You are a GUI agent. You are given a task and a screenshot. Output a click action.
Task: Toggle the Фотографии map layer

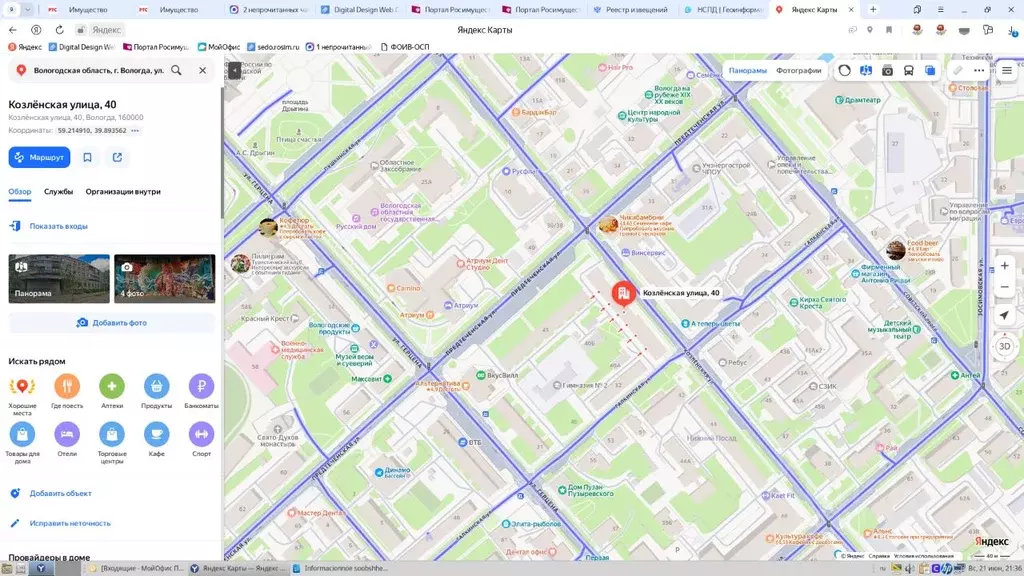(798, 71)
